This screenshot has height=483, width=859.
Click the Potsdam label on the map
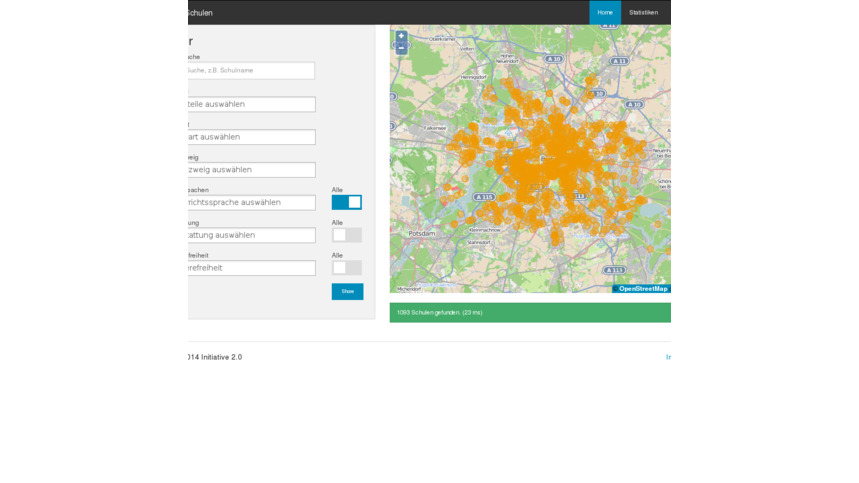point(422,233)
